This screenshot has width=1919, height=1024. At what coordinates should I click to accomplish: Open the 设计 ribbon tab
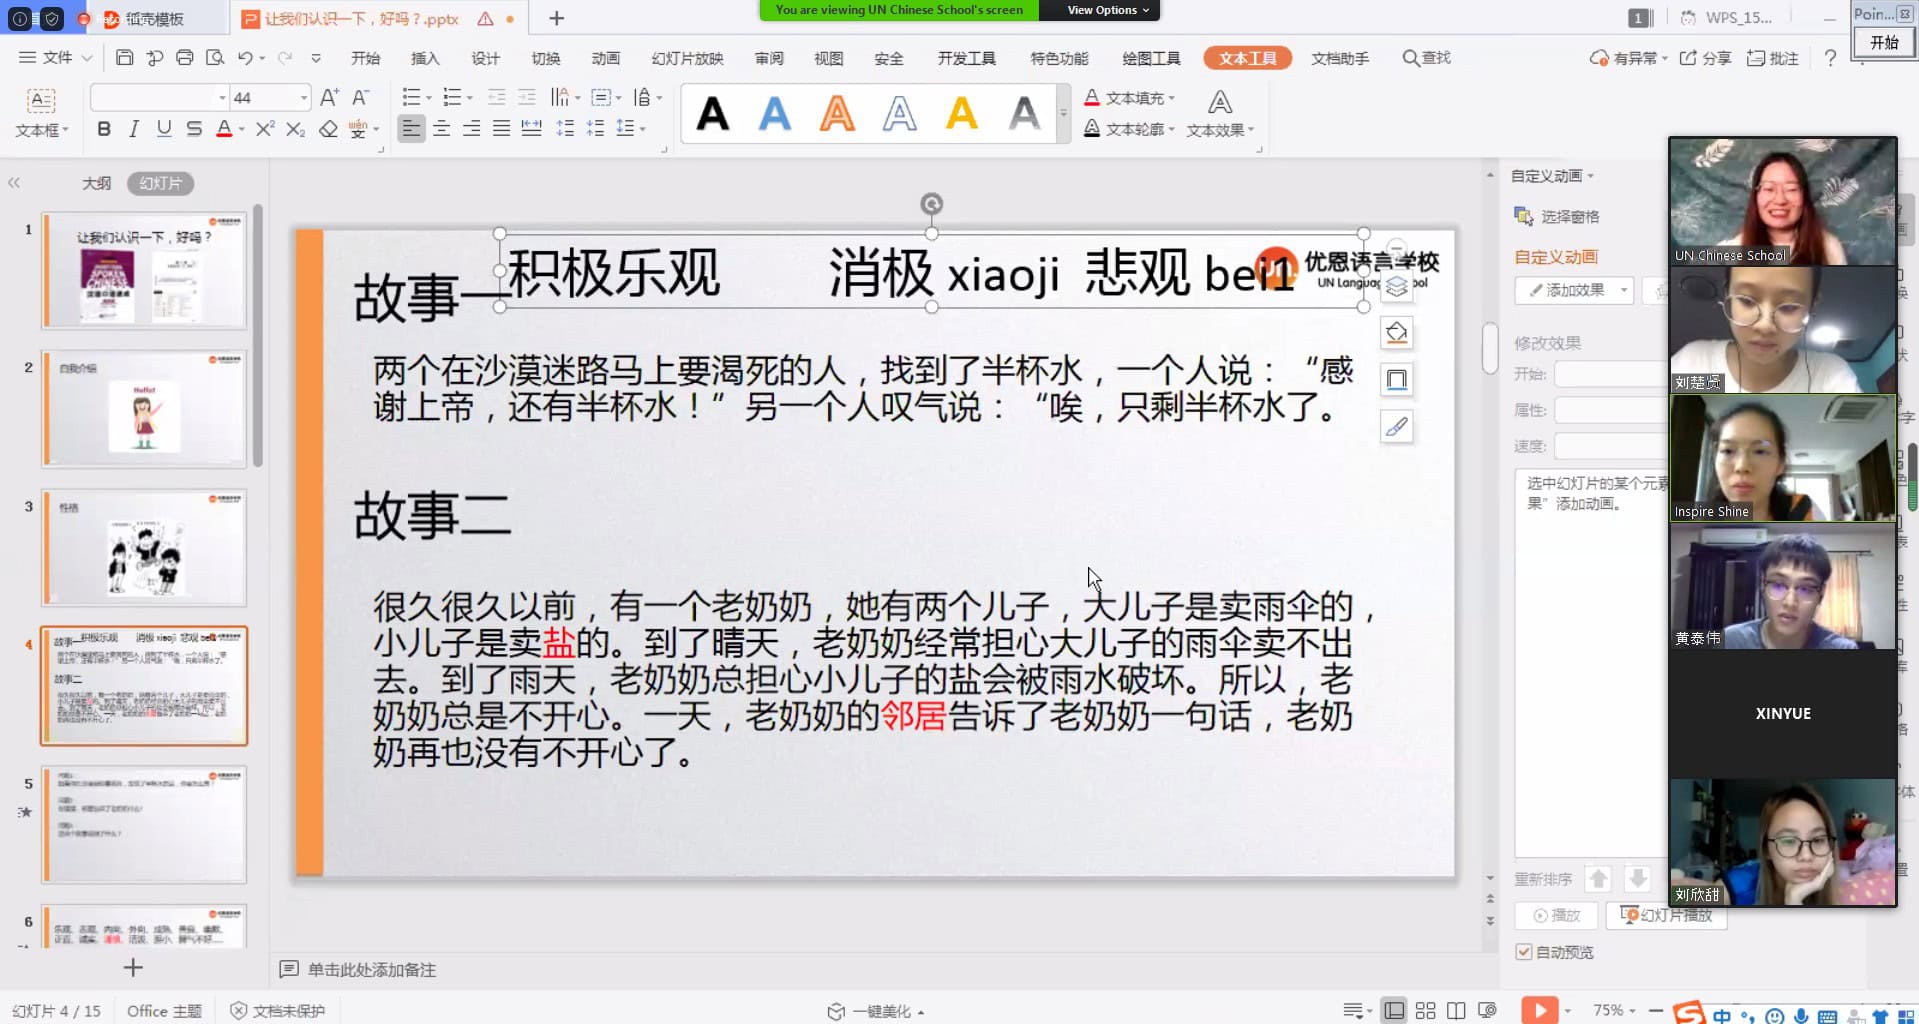click(x=485, y=58)
